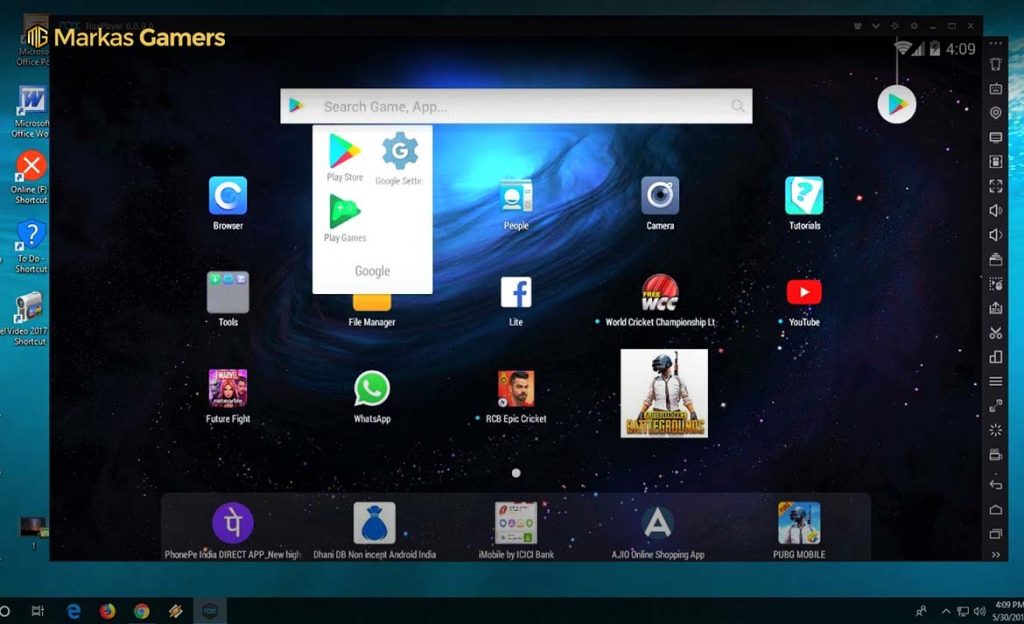Click volume down in Nox sidebar
This screenshot has width=1024, height=624.
point(995,235)
